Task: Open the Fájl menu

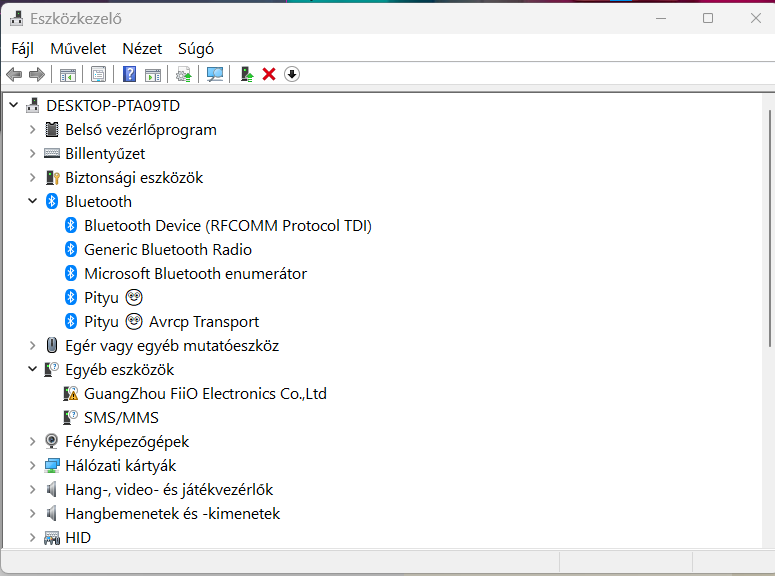Action: (x=22, y=48)
